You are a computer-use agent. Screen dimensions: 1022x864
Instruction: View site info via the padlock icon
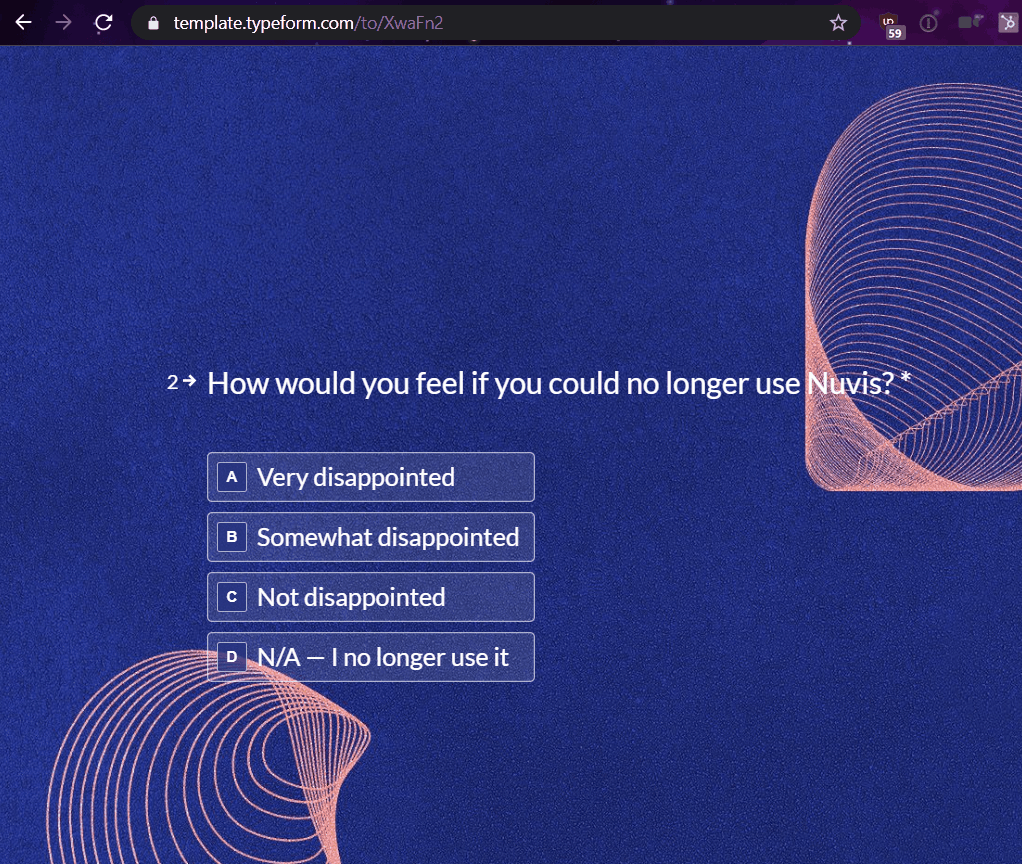tap(153, 23)
